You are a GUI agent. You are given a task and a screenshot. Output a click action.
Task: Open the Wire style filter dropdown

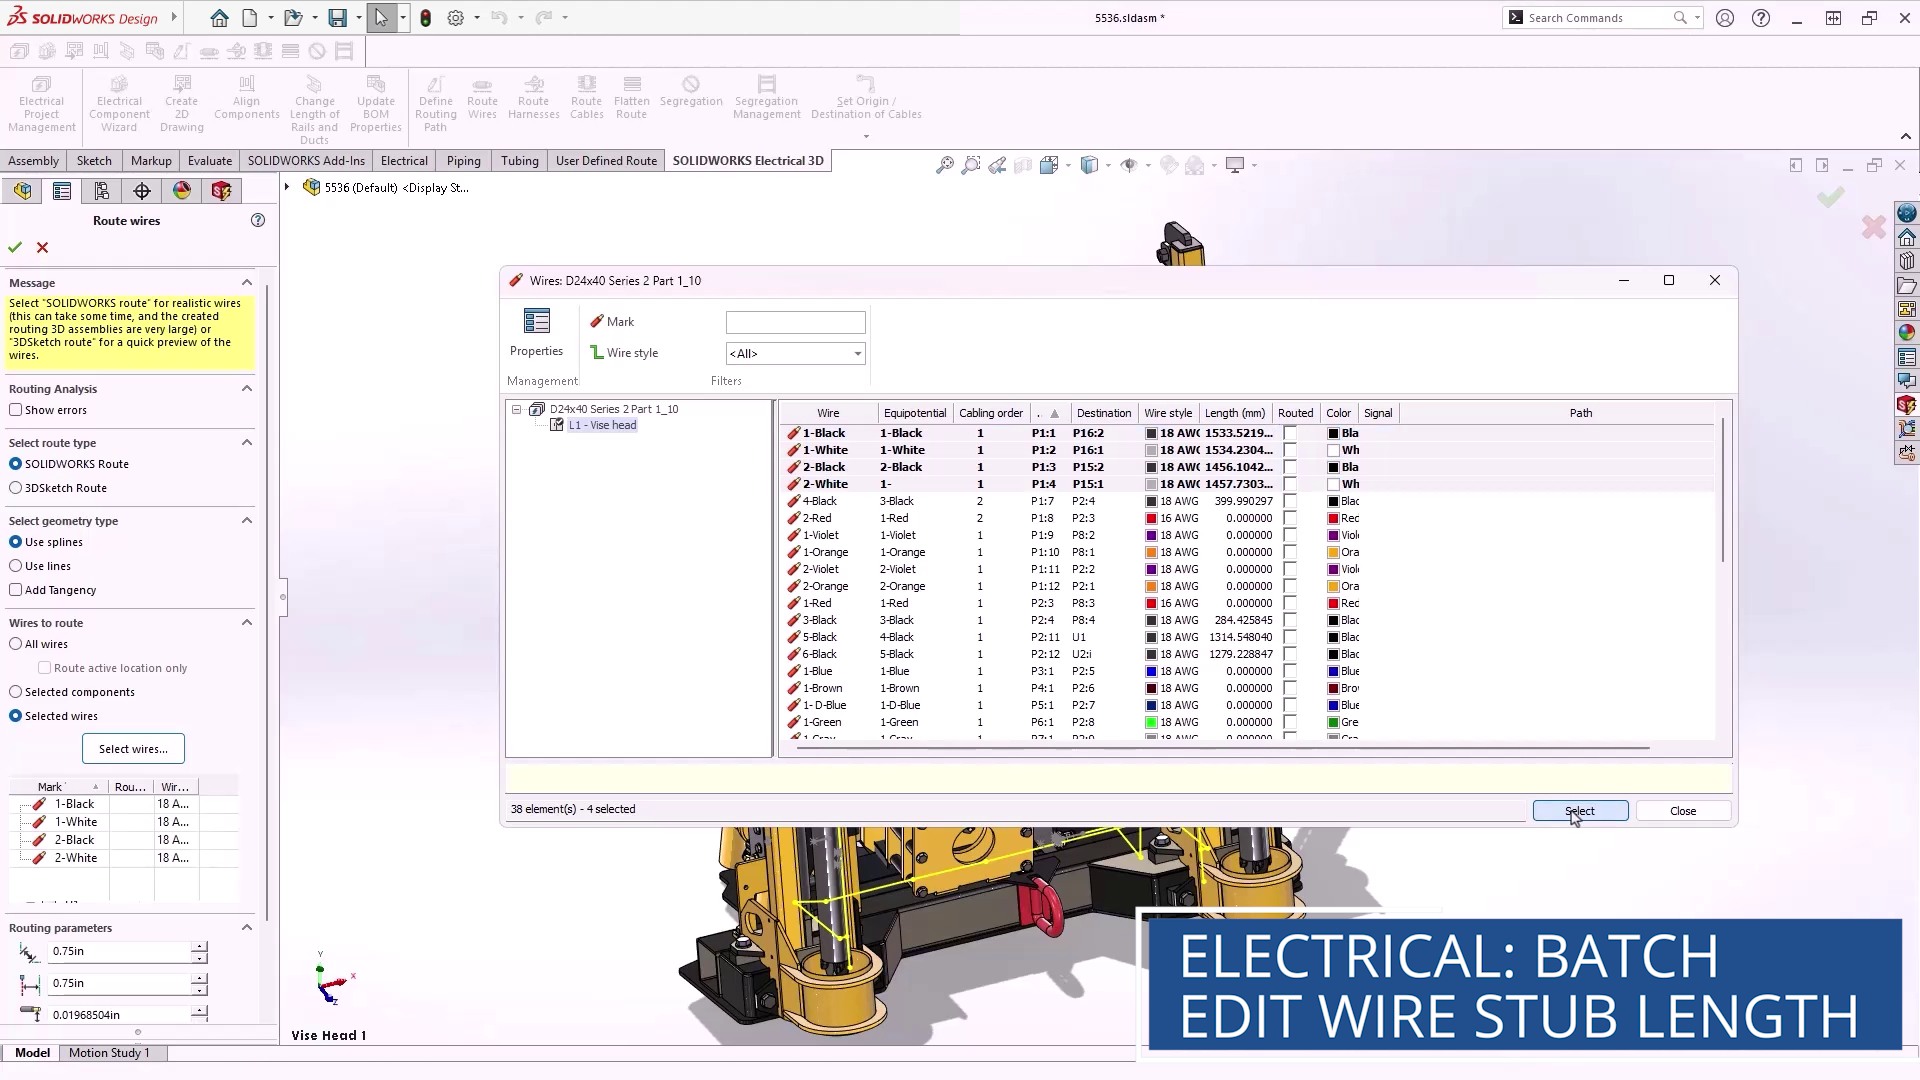click(857, 354)
